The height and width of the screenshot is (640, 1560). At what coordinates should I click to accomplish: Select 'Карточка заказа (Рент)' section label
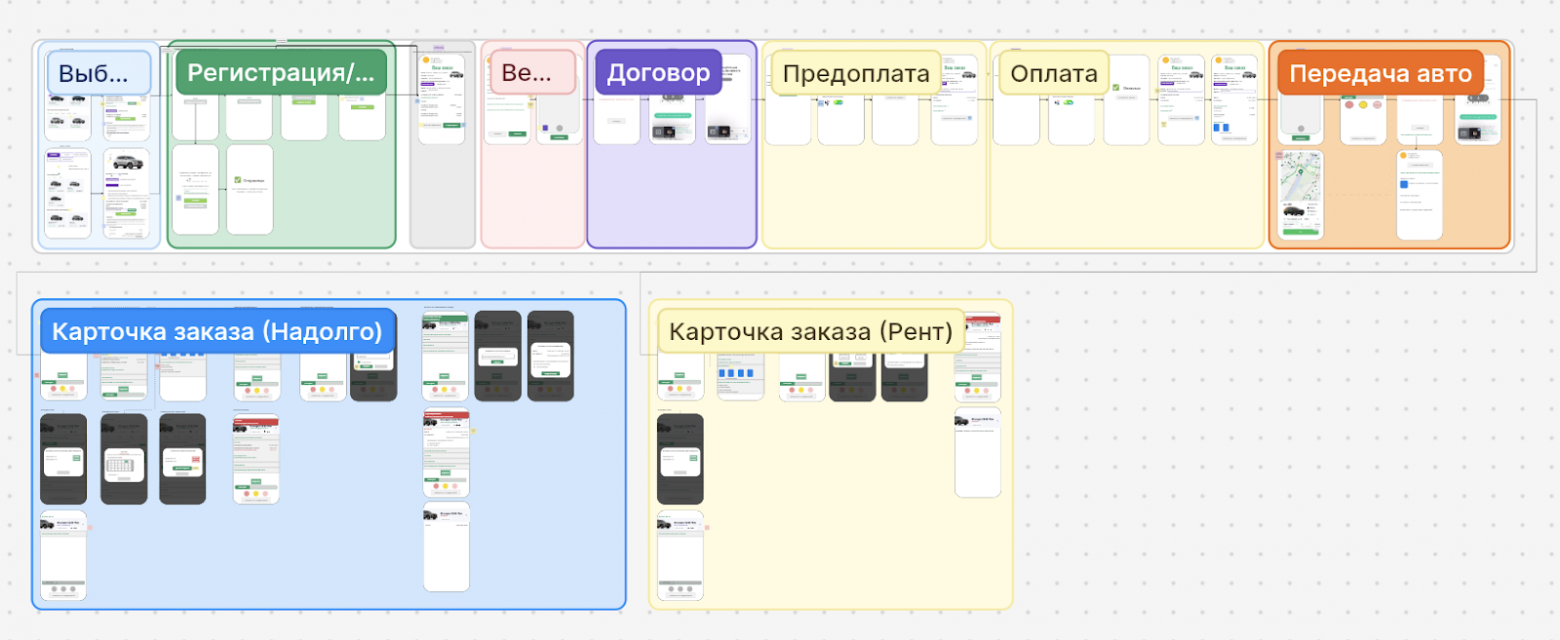(x=811, y=331)
